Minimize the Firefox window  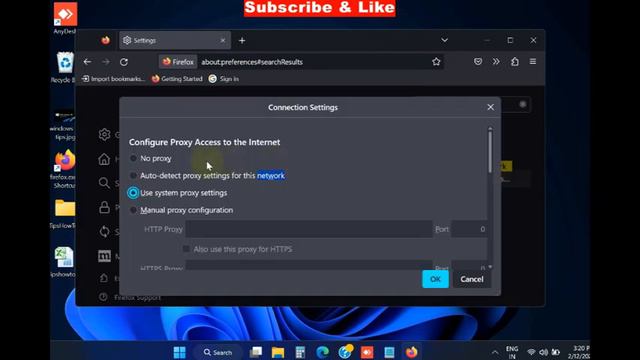coord(487,40)
